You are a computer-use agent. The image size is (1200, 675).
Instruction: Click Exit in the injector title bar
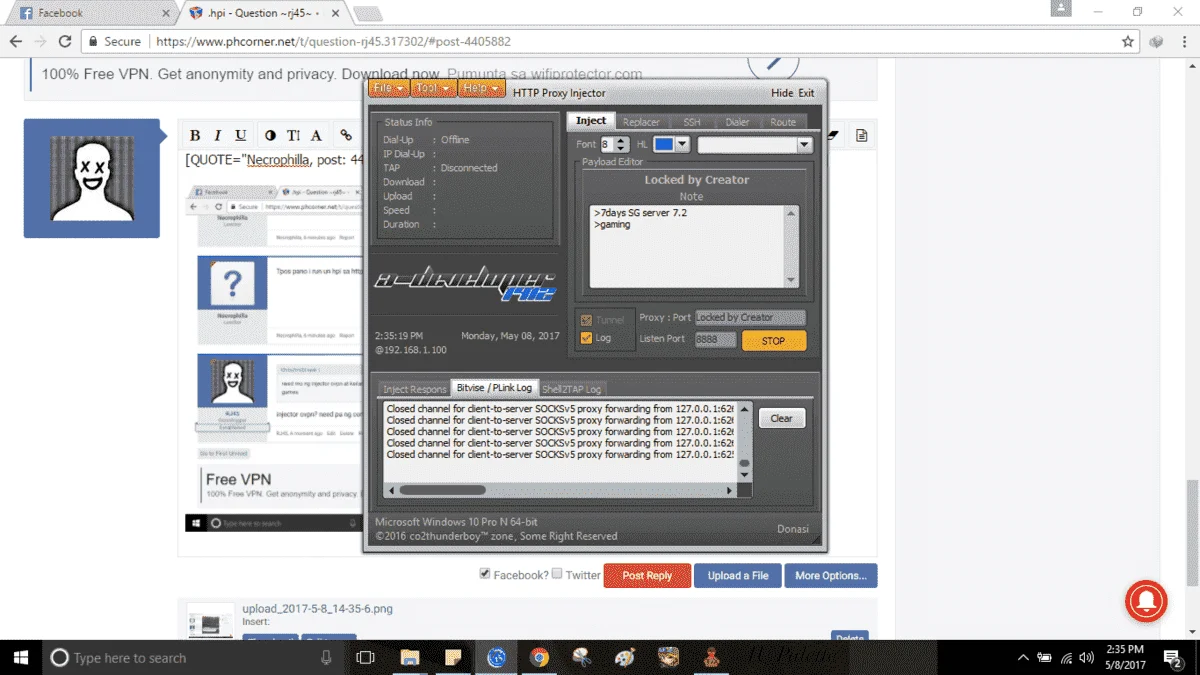coord(806,93)
